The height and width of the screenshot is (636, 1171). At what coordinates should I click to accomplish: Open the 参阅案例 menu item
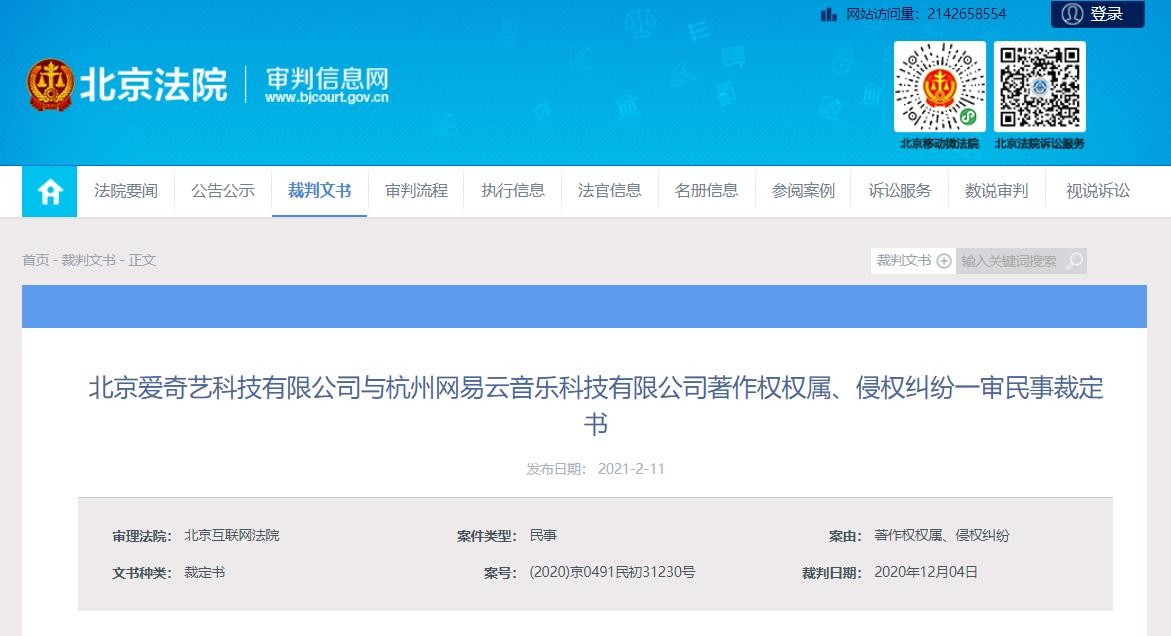click(x=803, y=191)
